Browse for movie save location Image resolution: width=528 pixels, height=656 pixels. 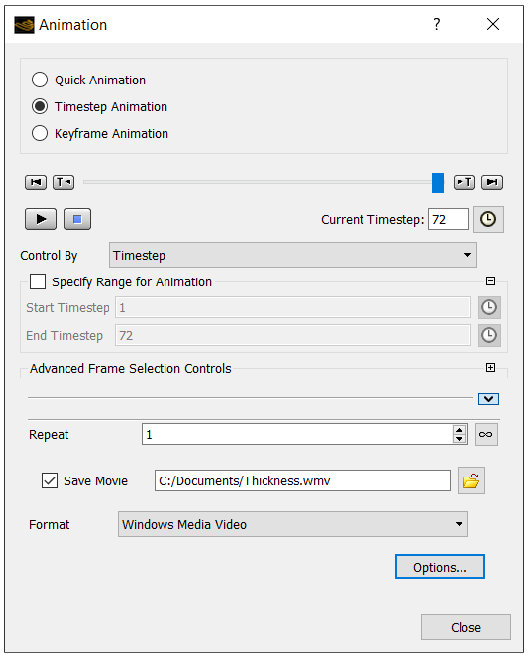(471, 481)
